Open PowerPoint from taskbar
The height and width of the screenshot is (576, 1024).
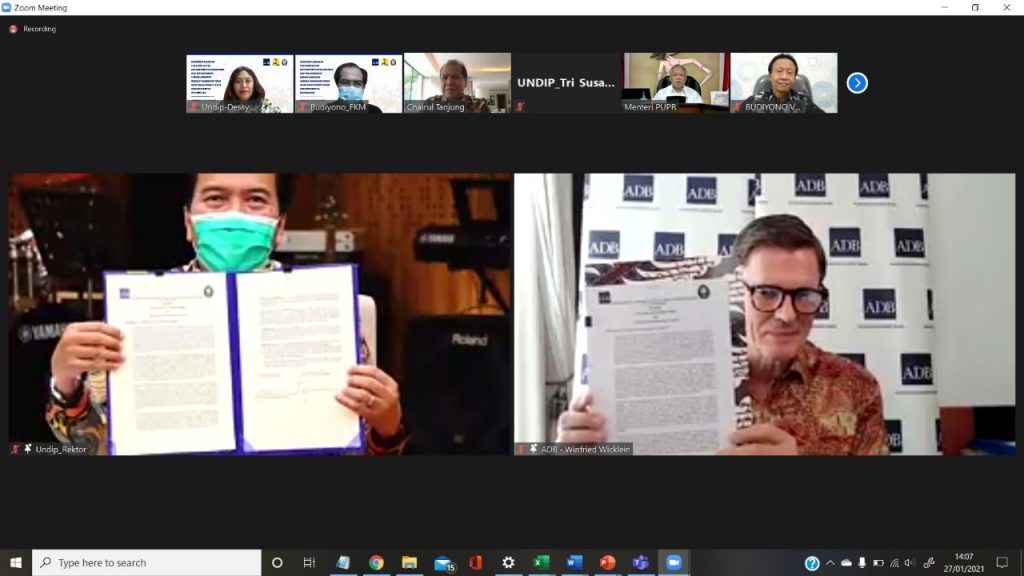click(607, 562)
